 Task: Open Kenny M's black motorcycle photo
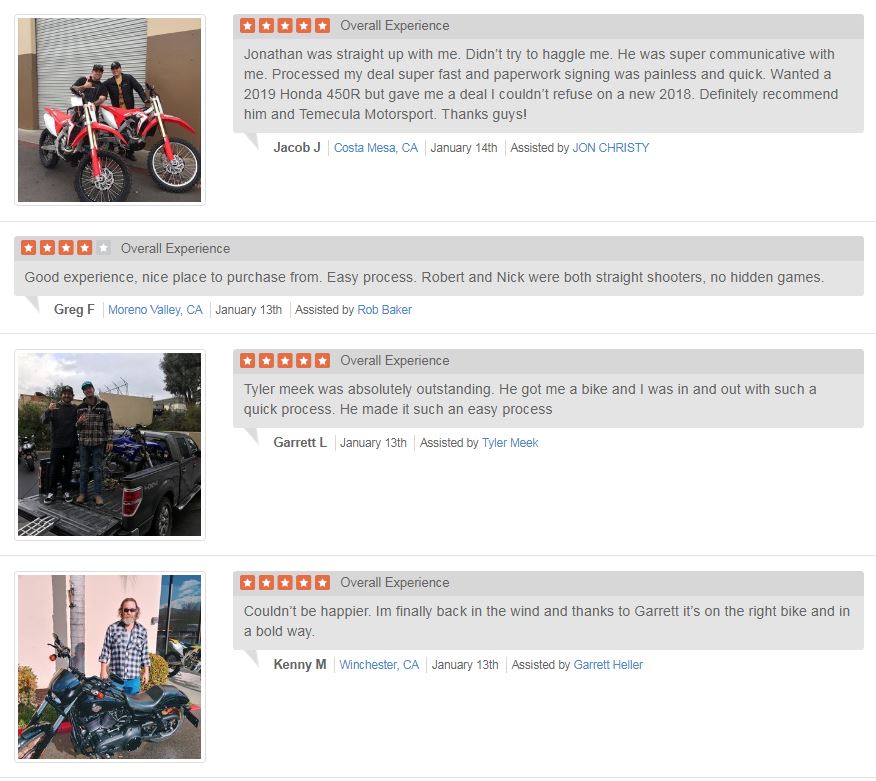(x=110, y=666)
